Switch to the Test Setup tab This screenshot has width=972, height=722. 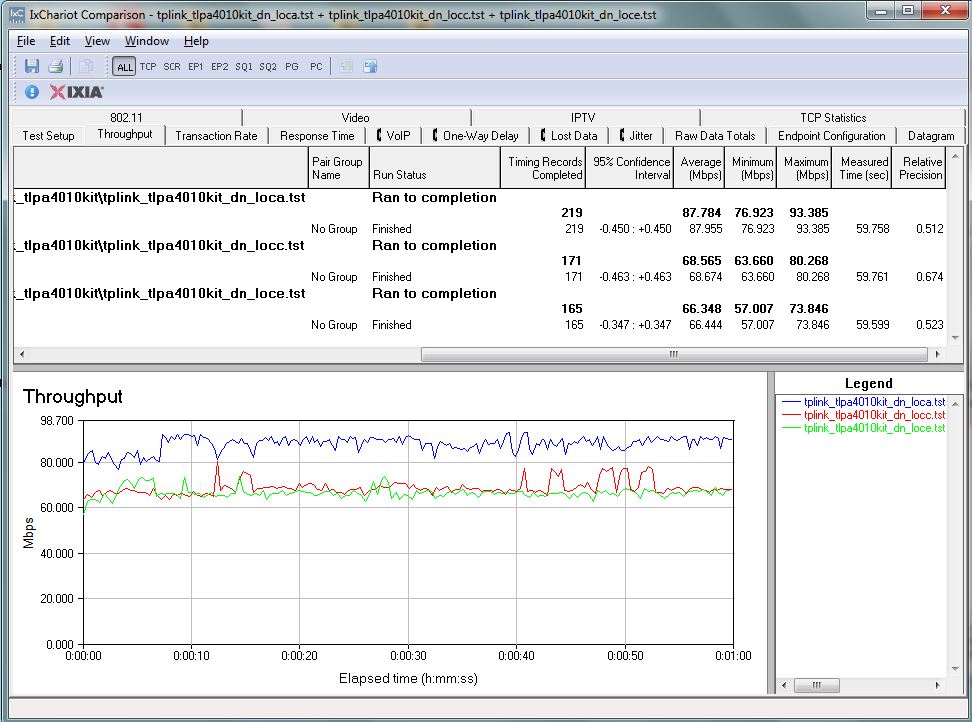48,136
